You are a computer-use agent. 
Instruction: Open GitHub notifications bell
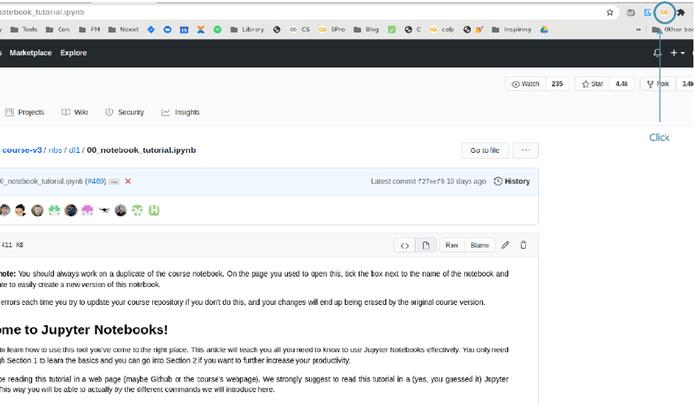[x=657, y=53]
